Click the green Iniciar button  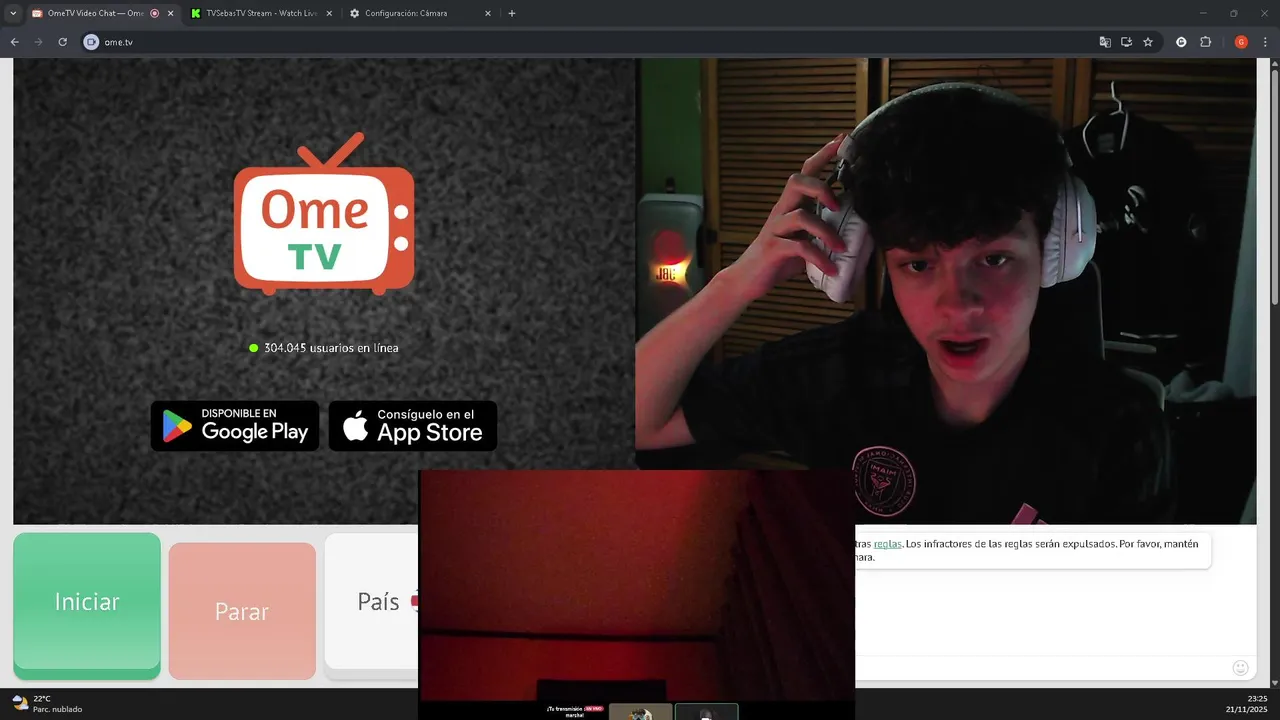[87, 605]
